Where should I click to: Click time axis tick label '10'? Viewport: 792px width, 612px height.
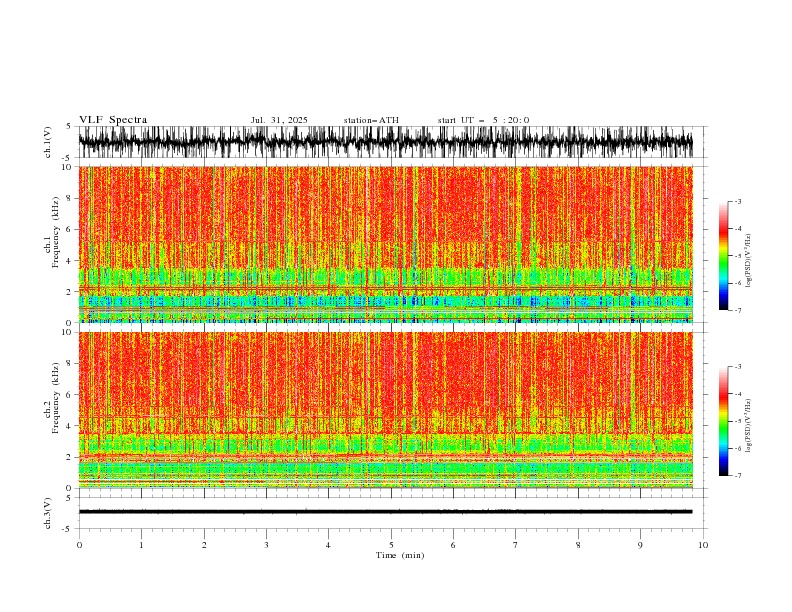pyautogui.click(x=703, y=545)
